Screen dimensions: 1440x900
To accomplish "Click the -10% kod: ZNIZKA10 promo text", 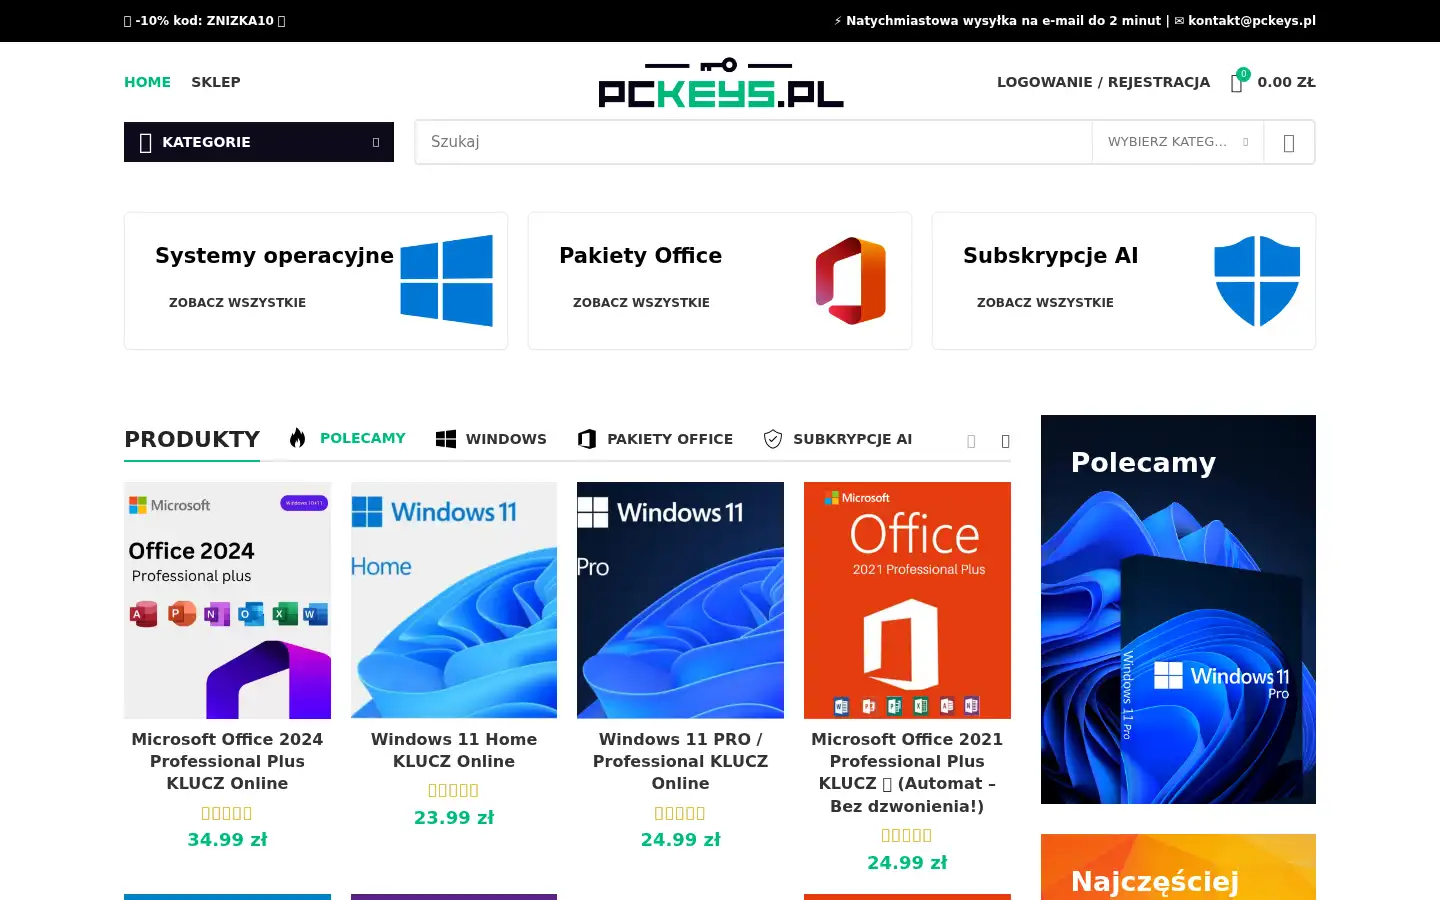I will click(205, 20).
